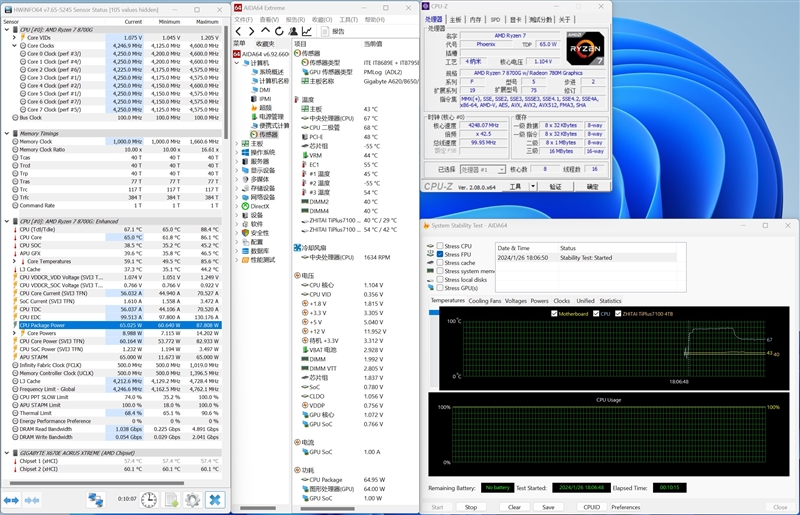Viewport: 800px width, 515px height.
Task: Click HWiNFO horizontal scrollbar thumb
Action: (97, 483)
